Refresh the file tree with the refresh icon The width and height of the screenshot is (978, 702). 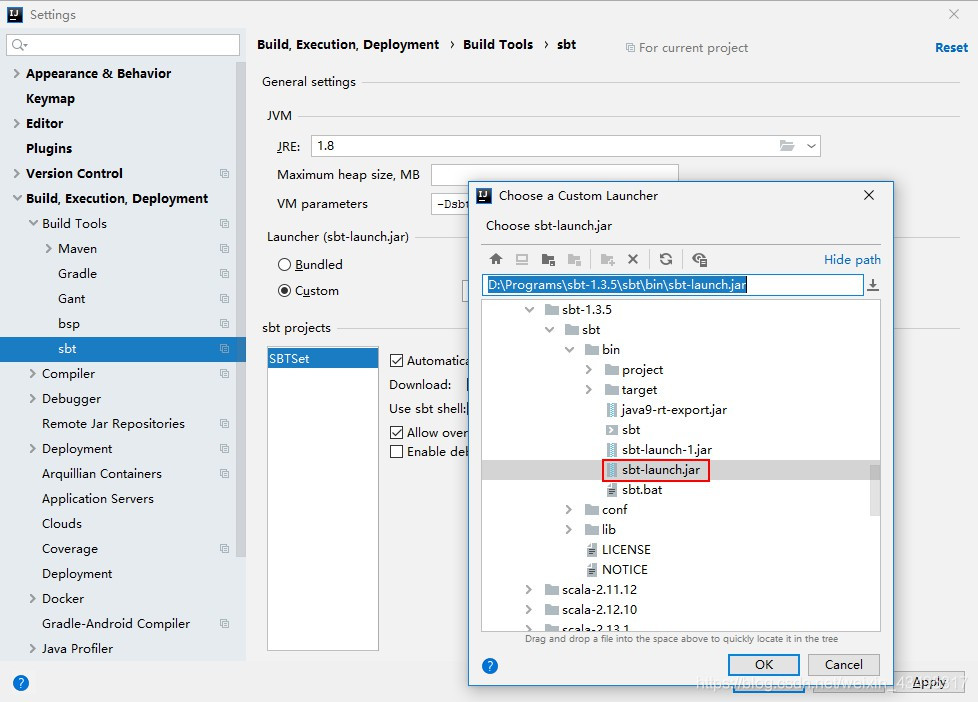[665, 259]
